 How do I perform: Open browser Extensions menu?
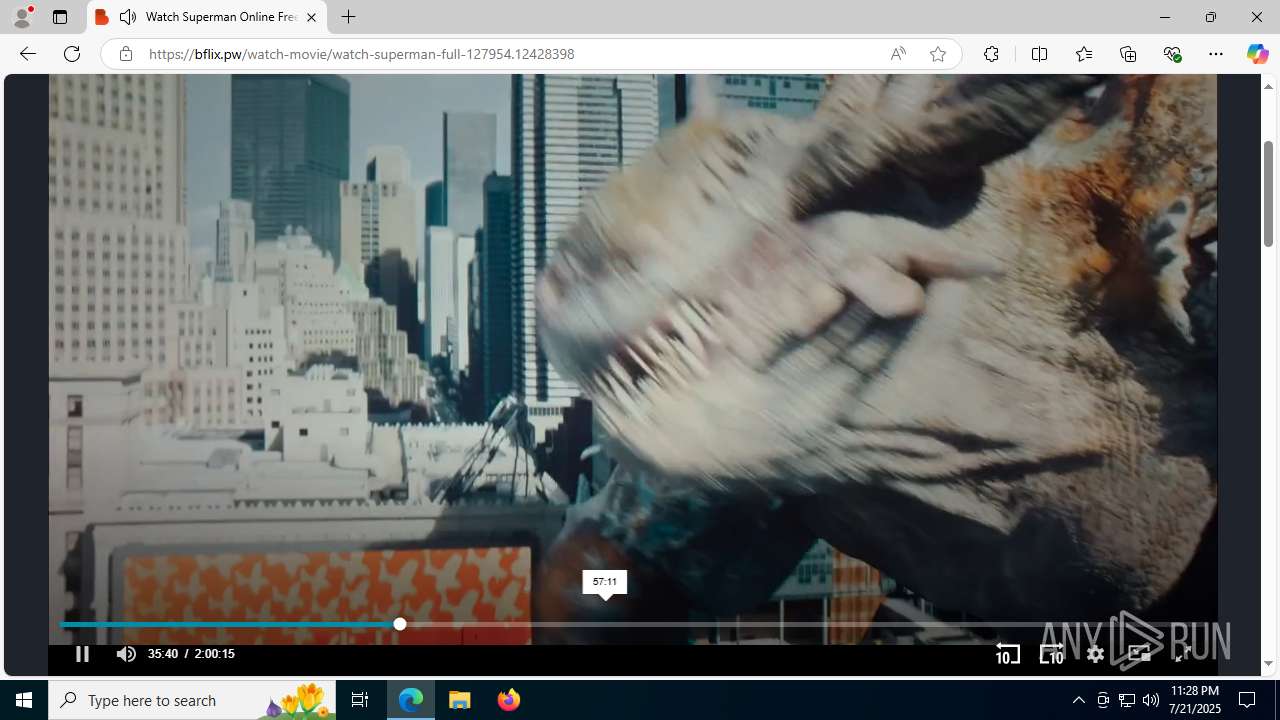[991, 54]
